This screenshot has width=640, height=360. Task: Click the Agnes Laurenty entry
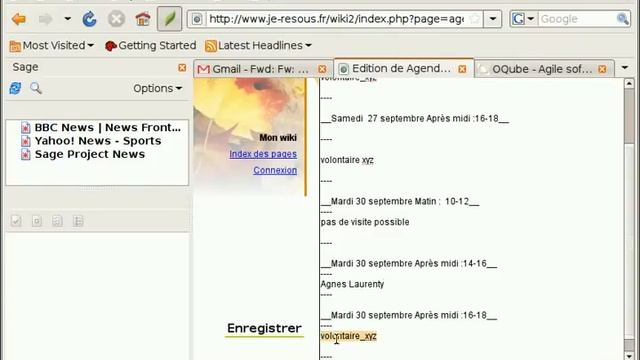pyautogui.click(x=352, y=284)
